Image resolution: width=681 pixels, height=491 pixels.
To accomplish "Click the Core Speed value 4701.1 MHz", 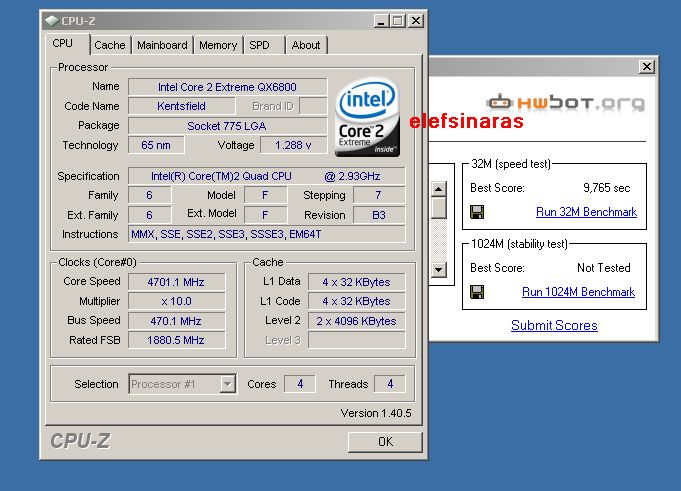I will click(x=176, y=282).
